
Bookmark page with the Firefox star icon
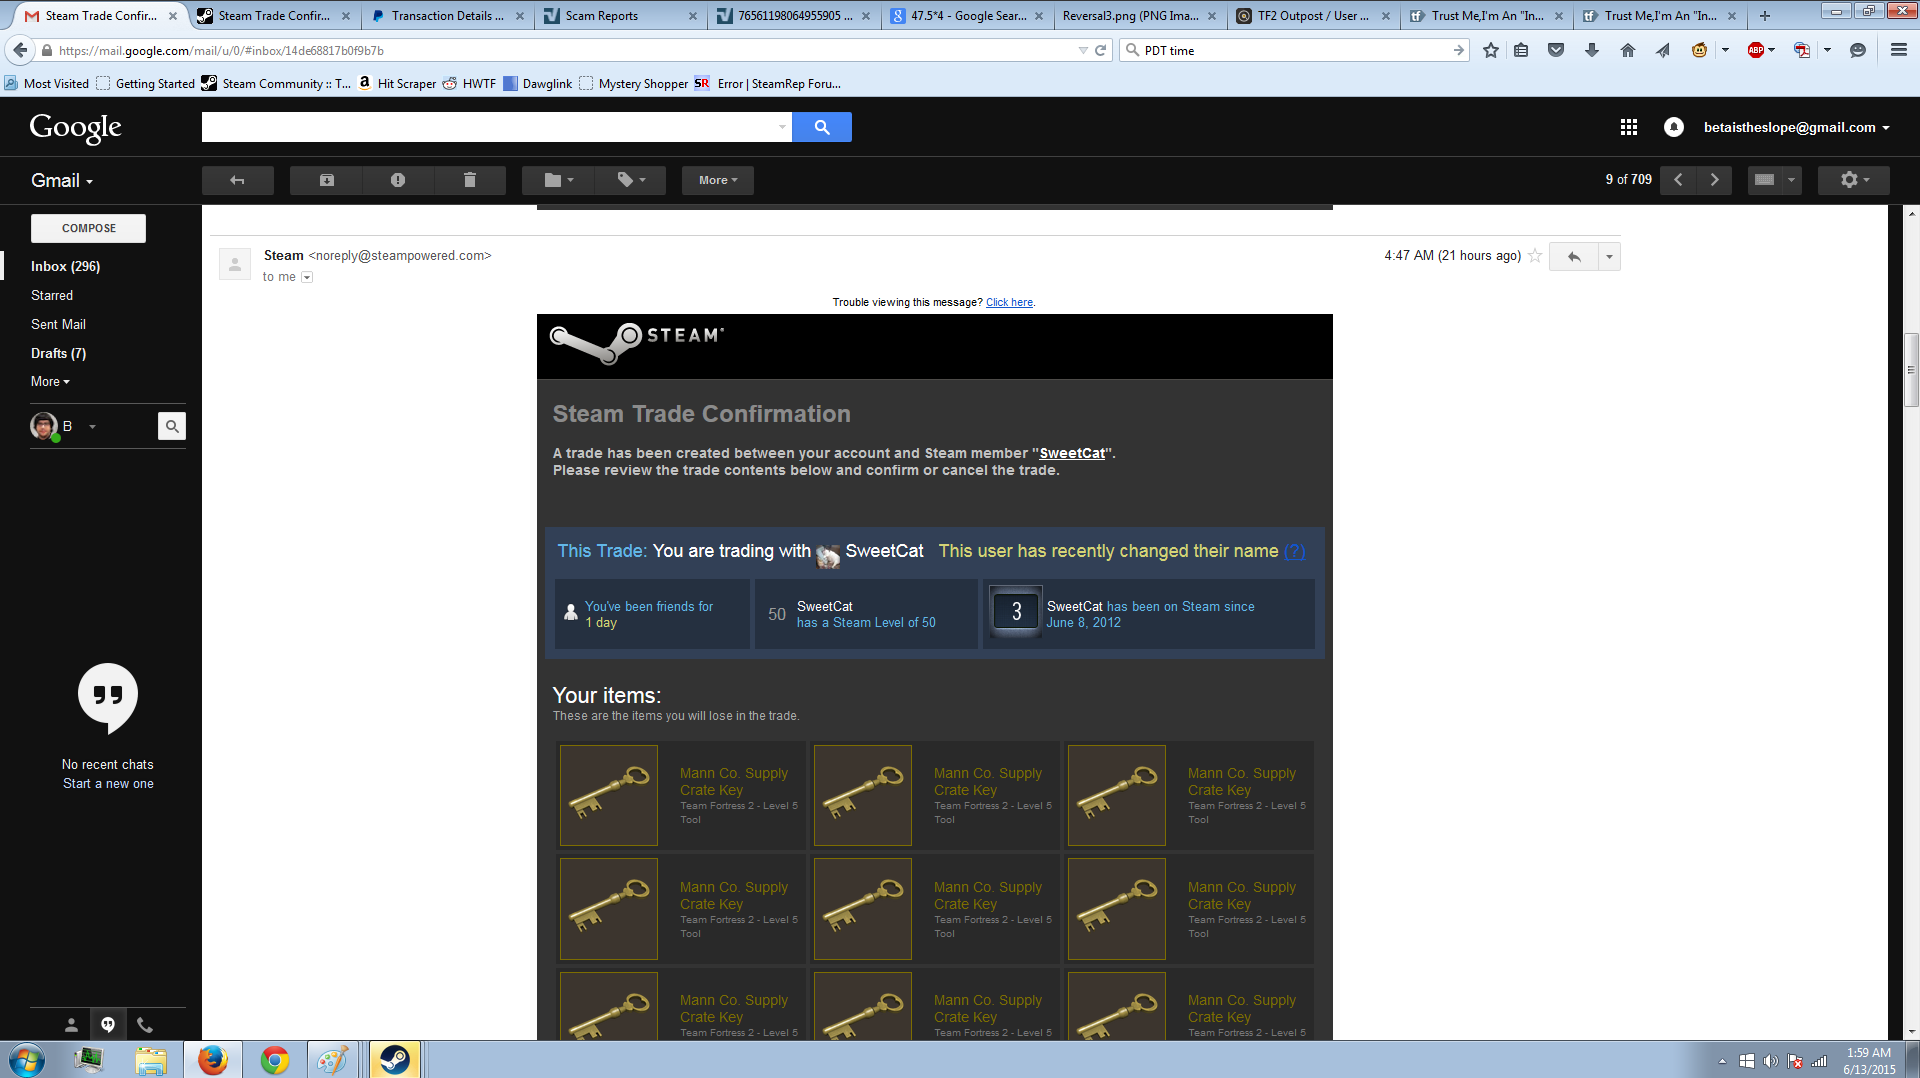[1490, 50]
